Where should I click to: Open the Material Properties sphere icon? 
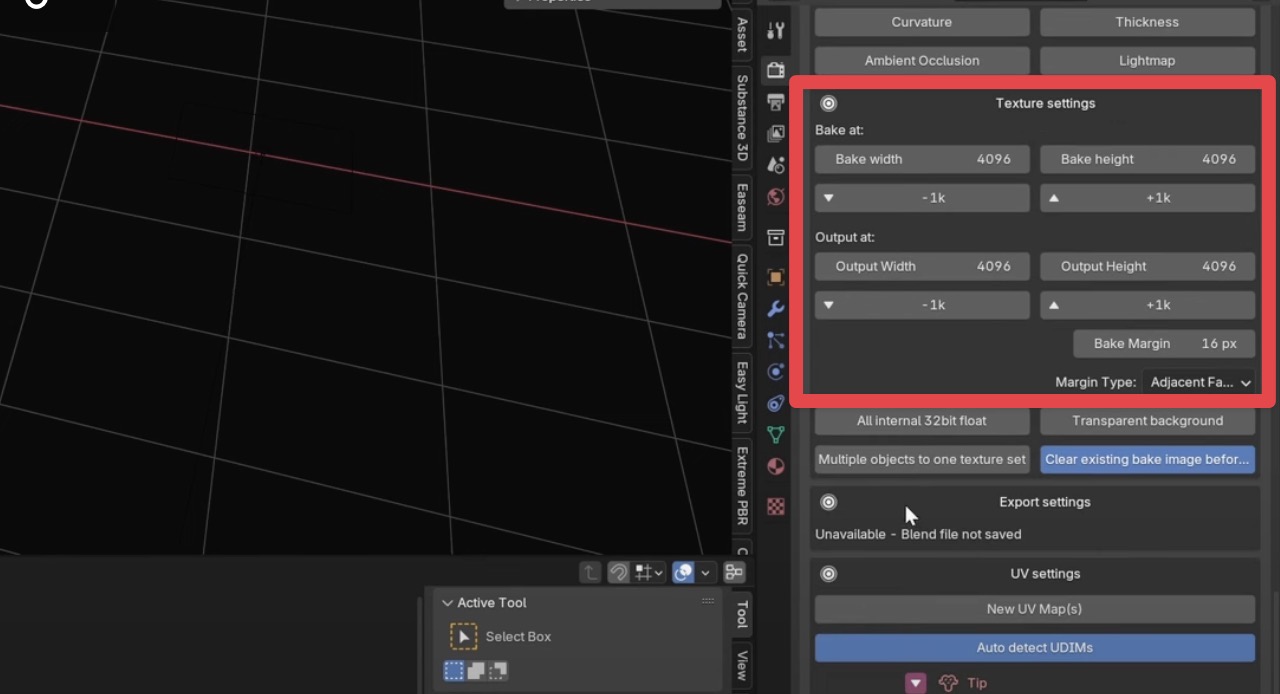(775, 465)
